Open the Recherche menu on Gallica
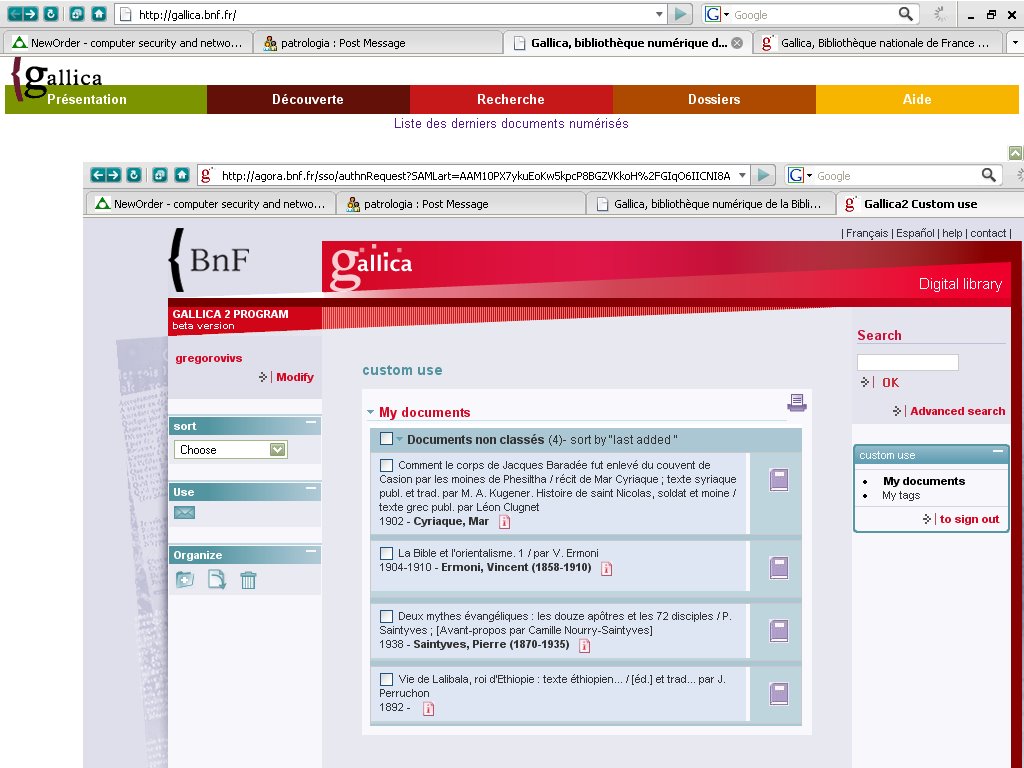The image size is (1024, 768). pyautogui.click(x=511, y=99)
